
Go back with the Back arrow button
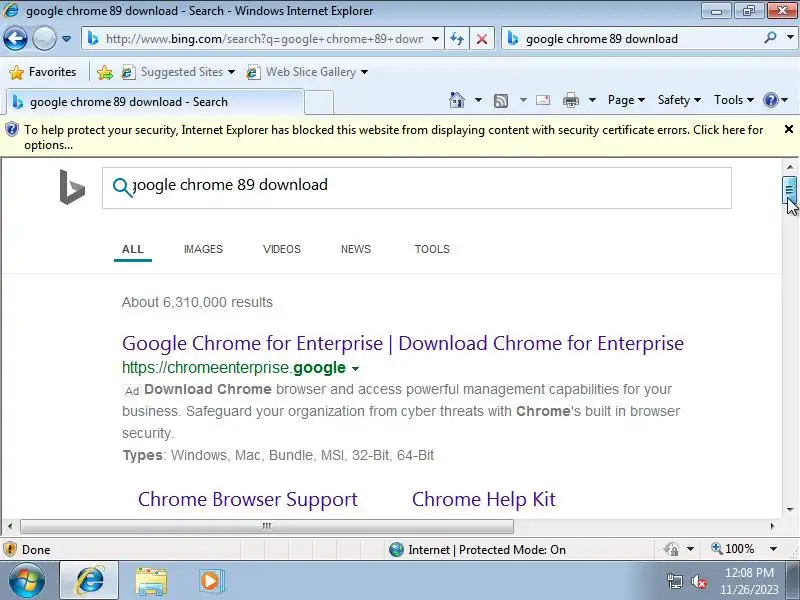(x=15, y=38)
